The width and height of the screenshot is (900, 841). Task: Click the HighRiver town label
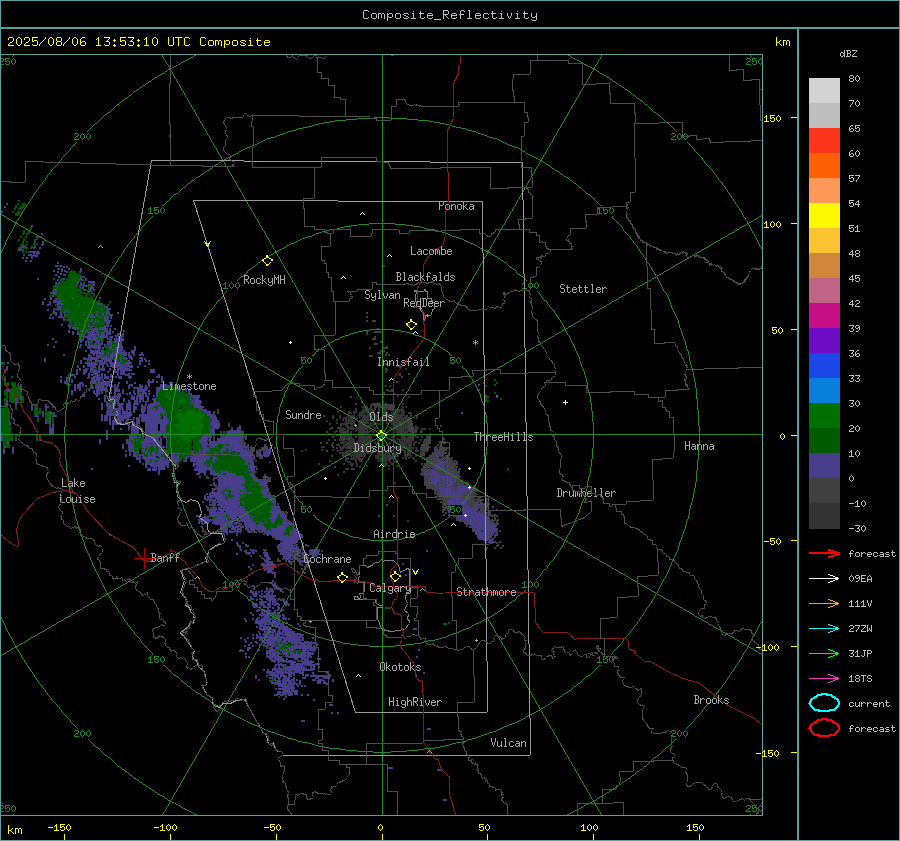click(415, 702)
